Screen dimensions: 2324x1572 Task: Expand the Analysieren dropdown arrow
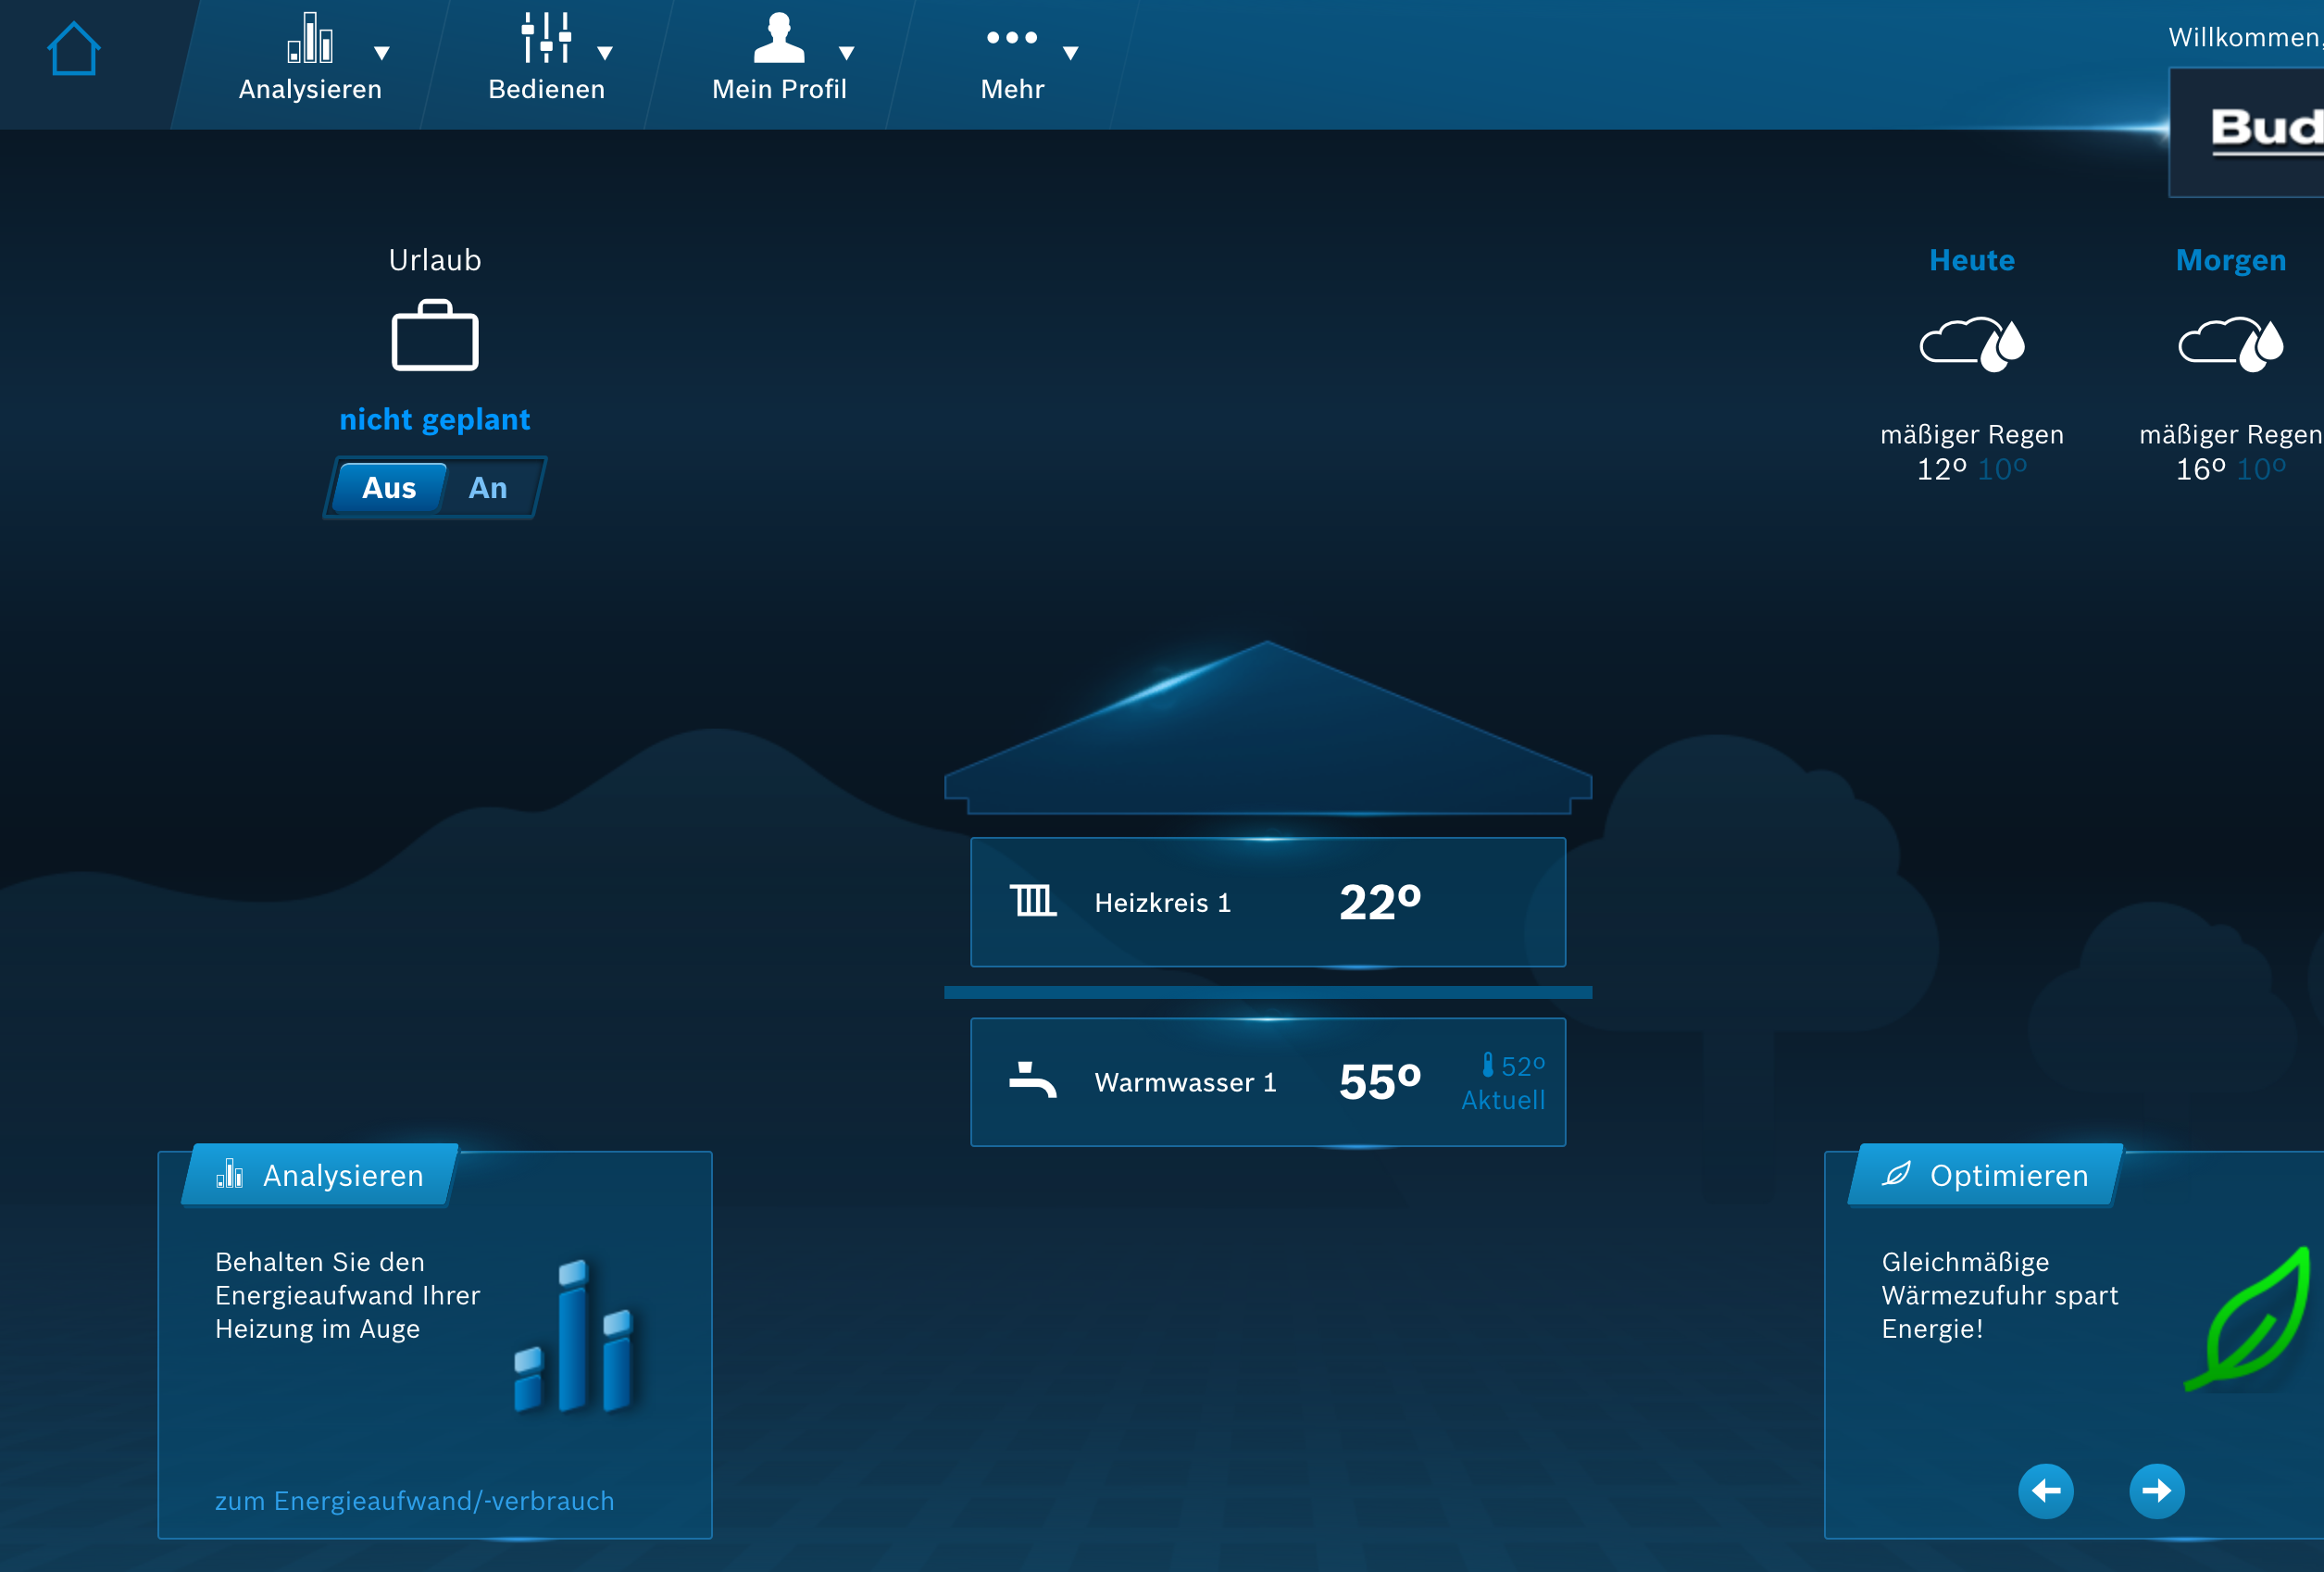(381, 53)
